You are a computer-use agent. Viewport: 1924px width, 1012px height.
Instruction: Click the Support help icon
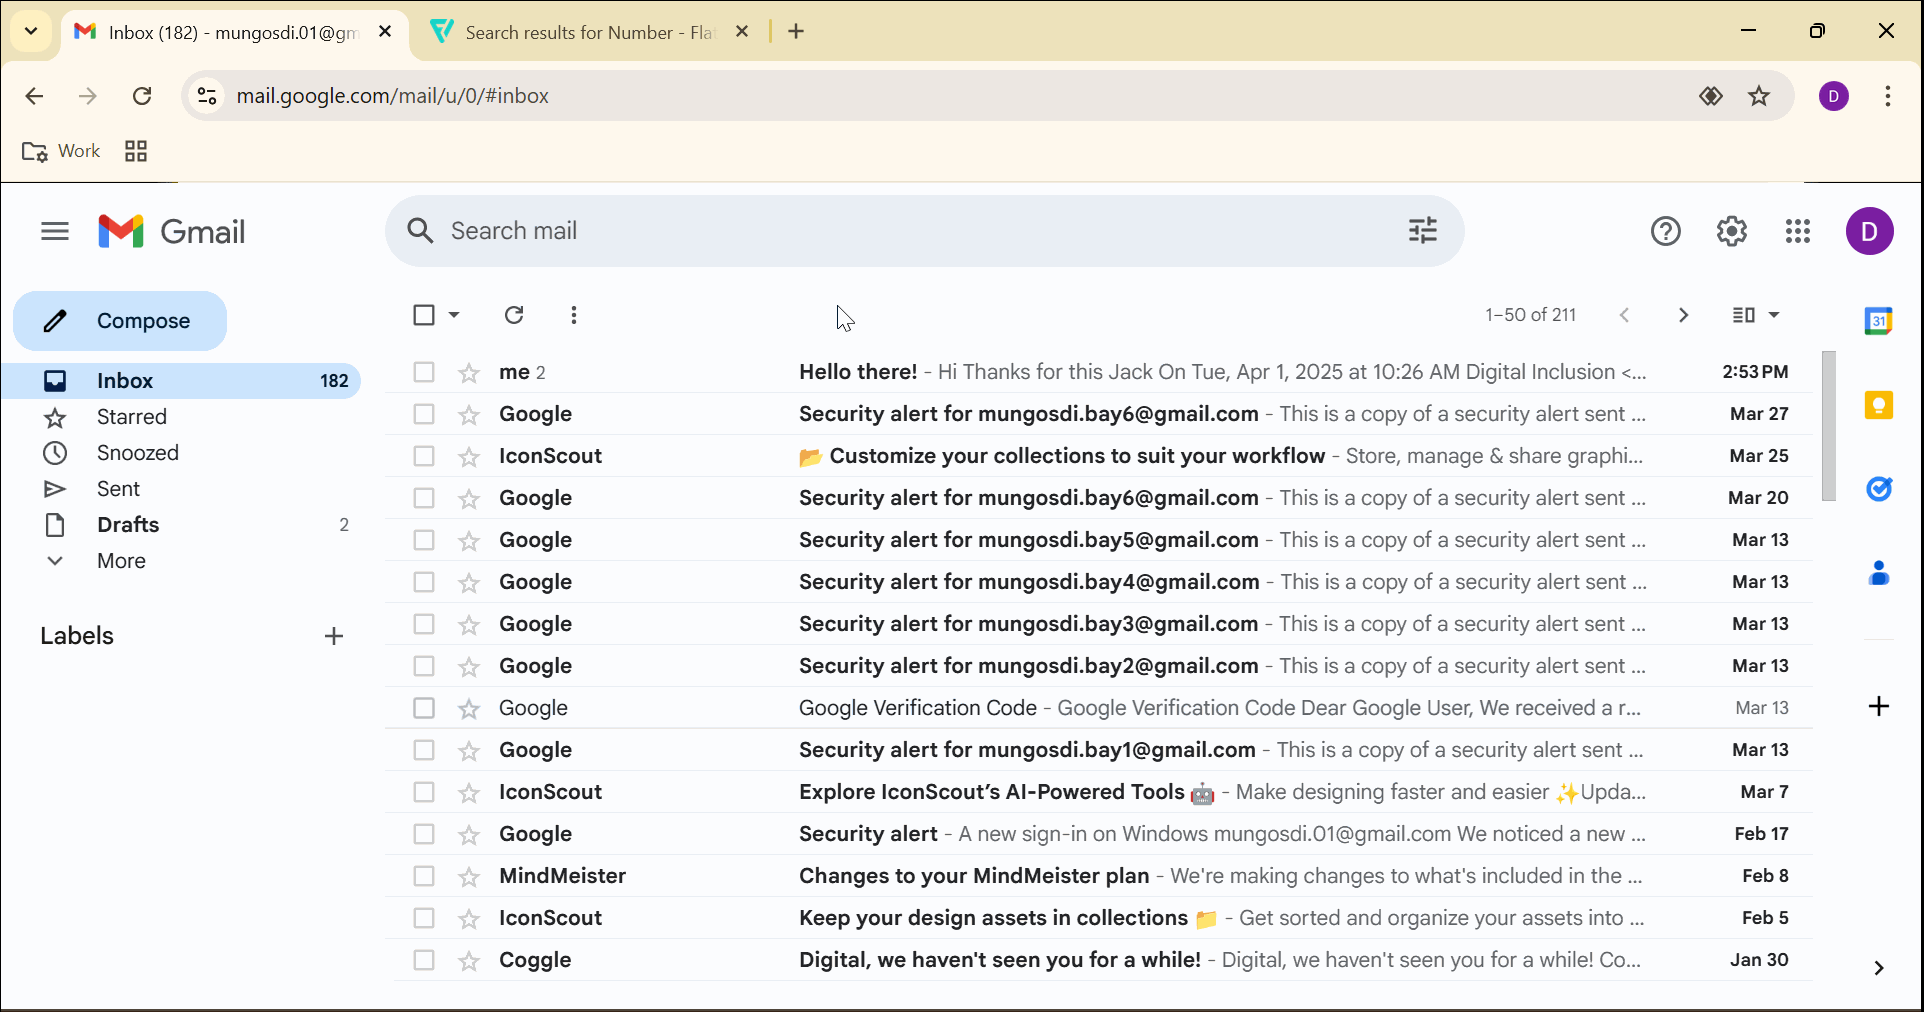1665,231
